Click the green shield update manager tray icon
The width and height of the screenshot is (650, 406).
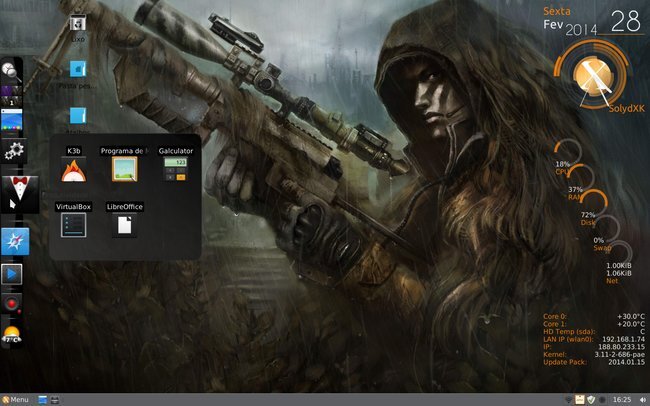(x=591, y=400)
